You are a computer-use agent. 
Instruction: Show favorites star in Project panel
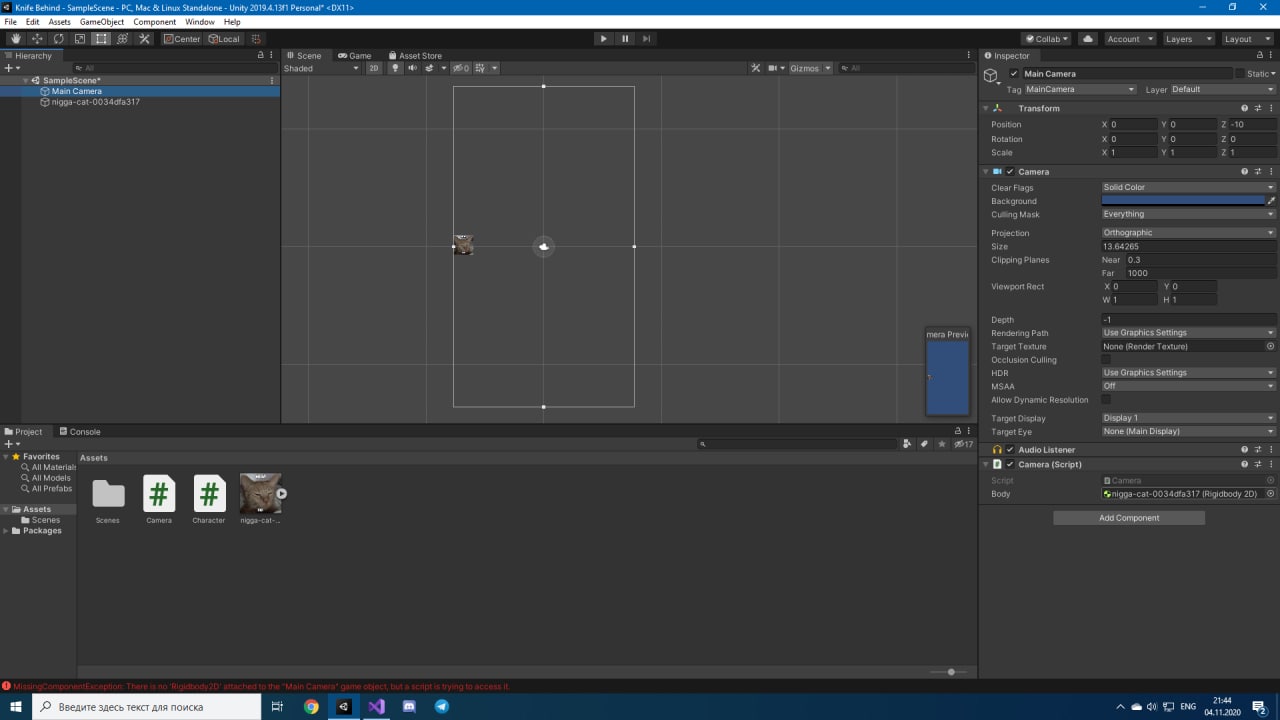pyautogui.click(x=942, y=444)
